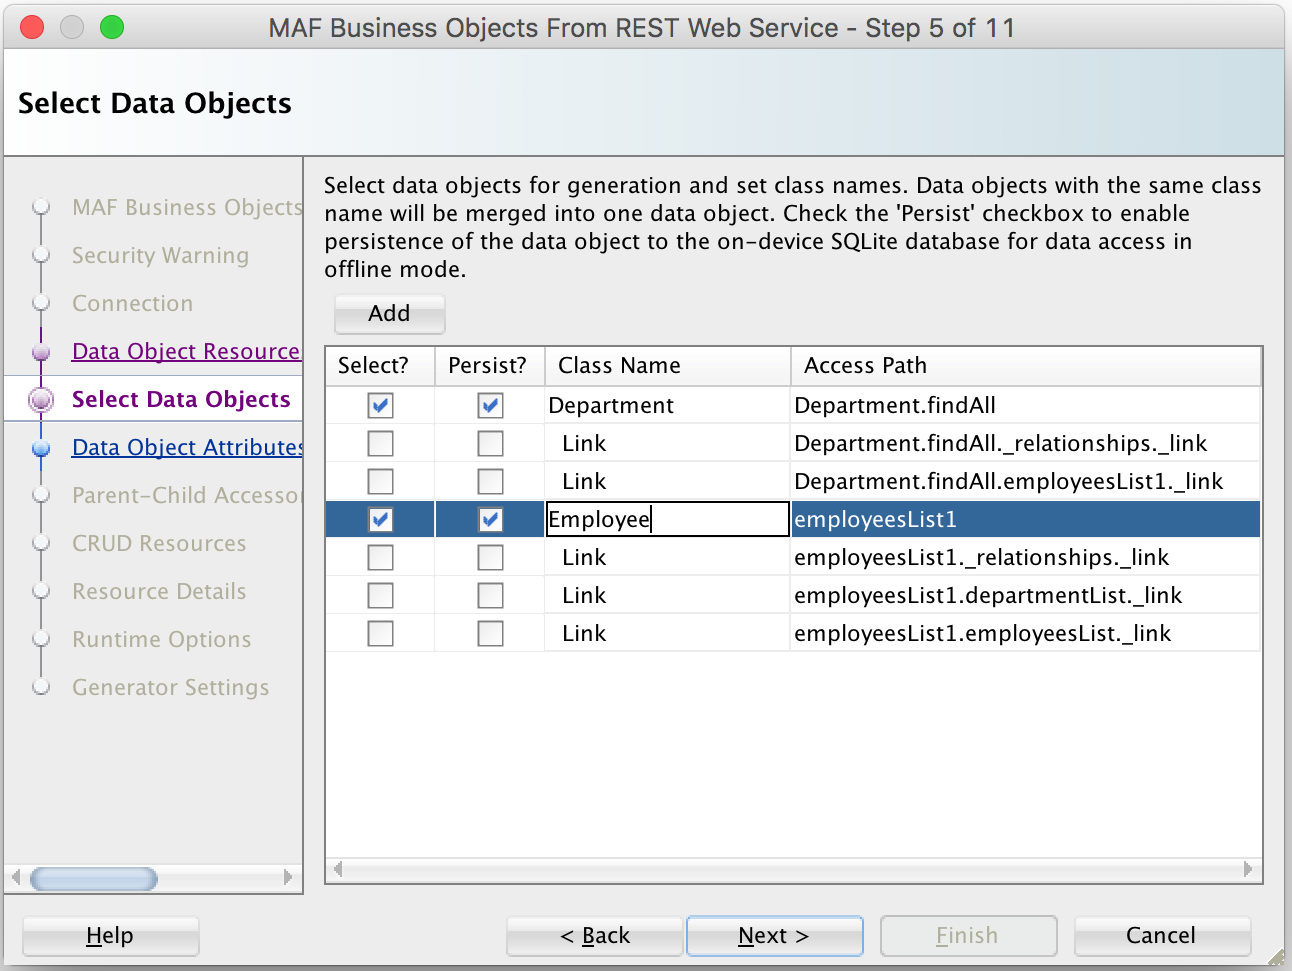The height and width of the screenshot is (971, 1292).
Task: Click the Persist? column header
Action: click(490, 366)
